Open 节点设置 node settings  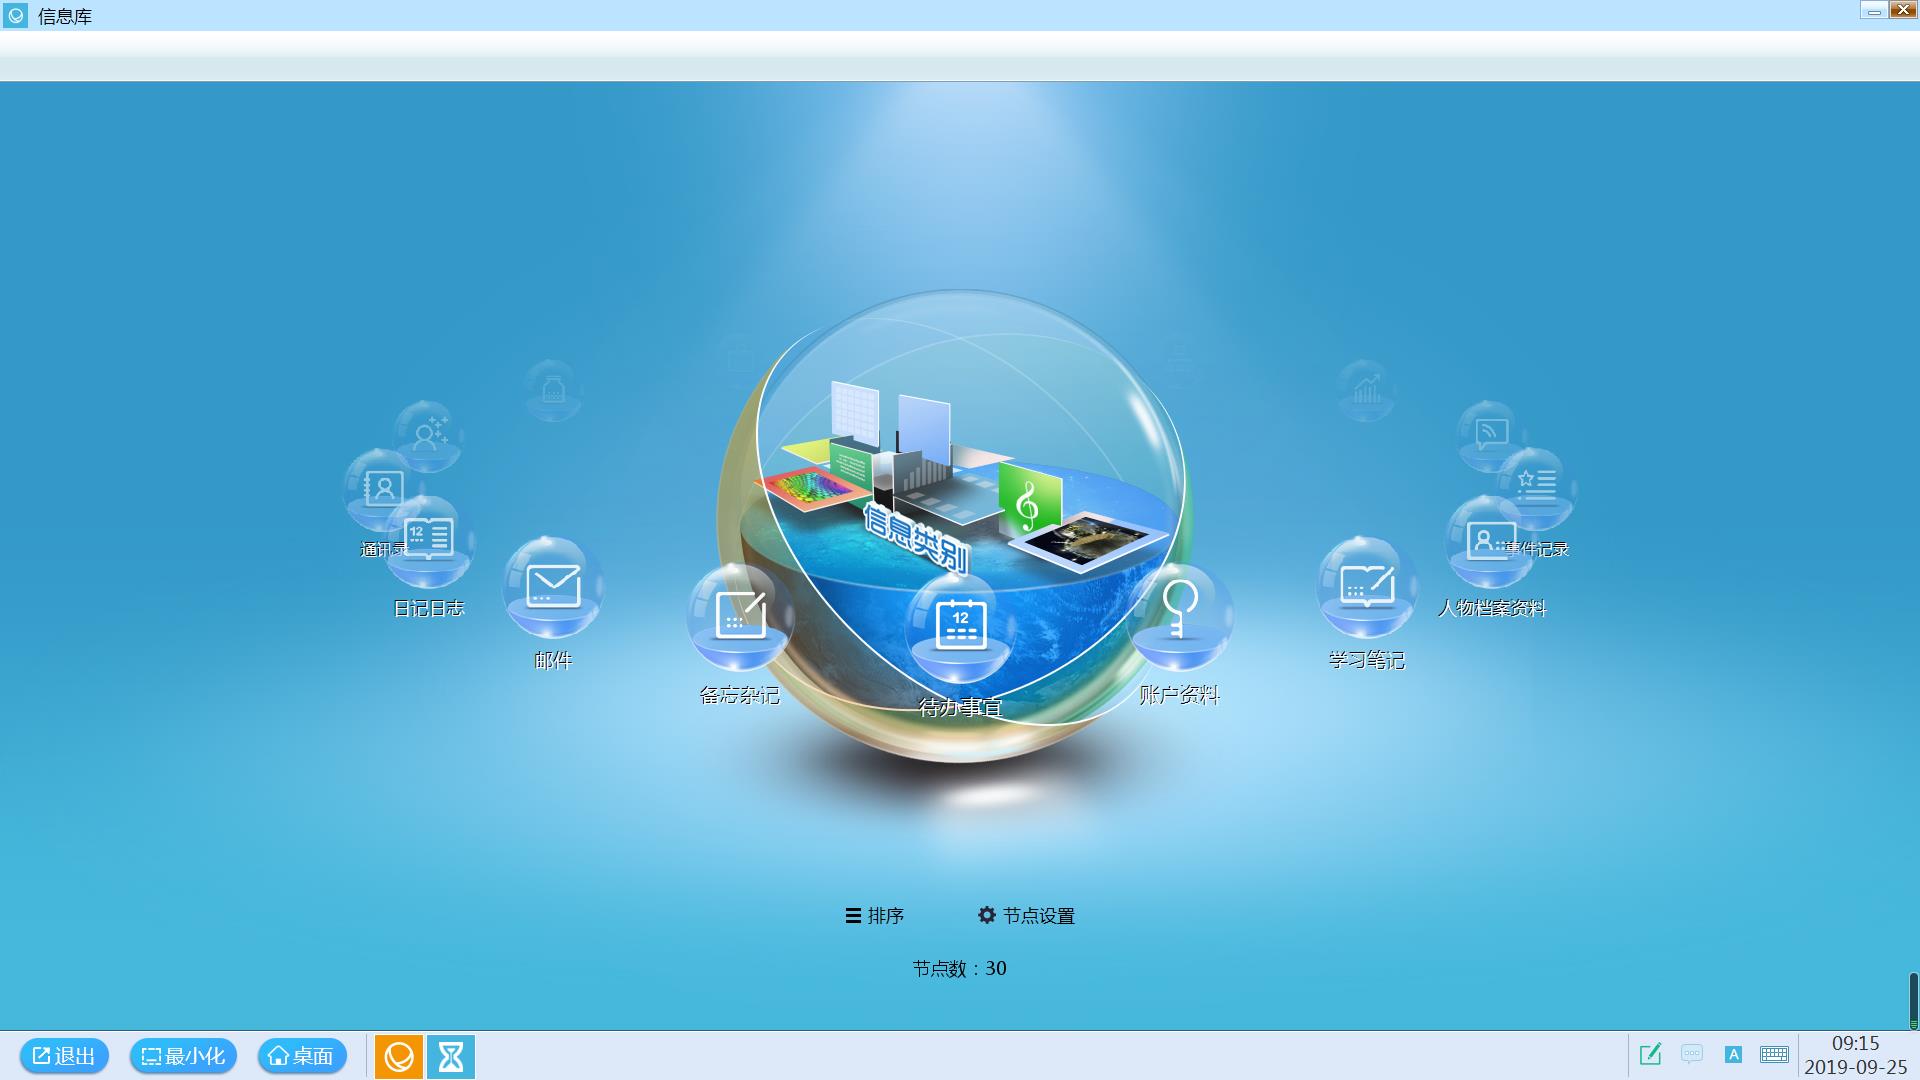(x=1026, y=916)
